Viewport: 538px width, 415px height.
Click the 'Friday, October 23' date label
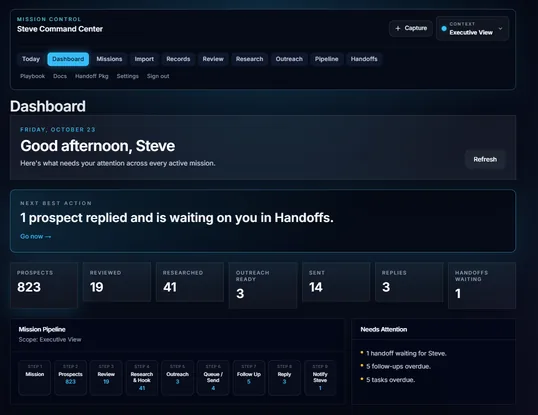point(58,130)
